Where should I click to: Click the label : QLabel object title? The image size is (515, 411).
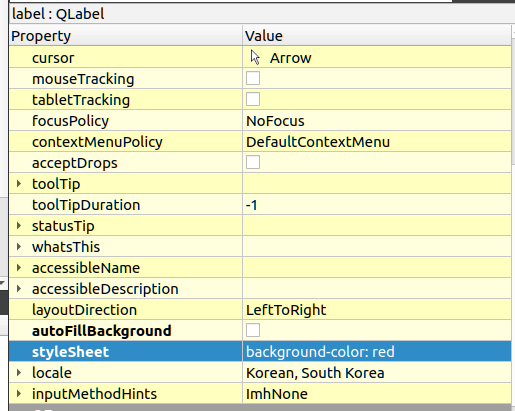click(58, 14)
